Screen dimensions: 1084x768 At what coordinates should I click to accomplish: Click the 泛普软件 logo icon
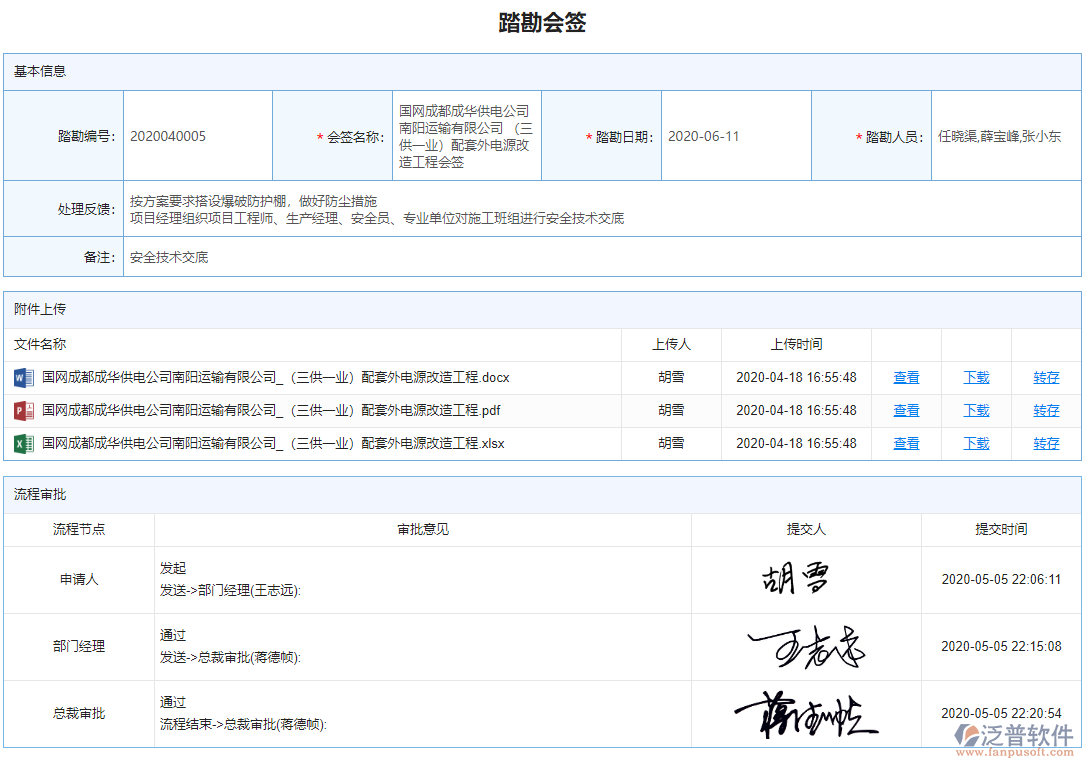point(965,735)
